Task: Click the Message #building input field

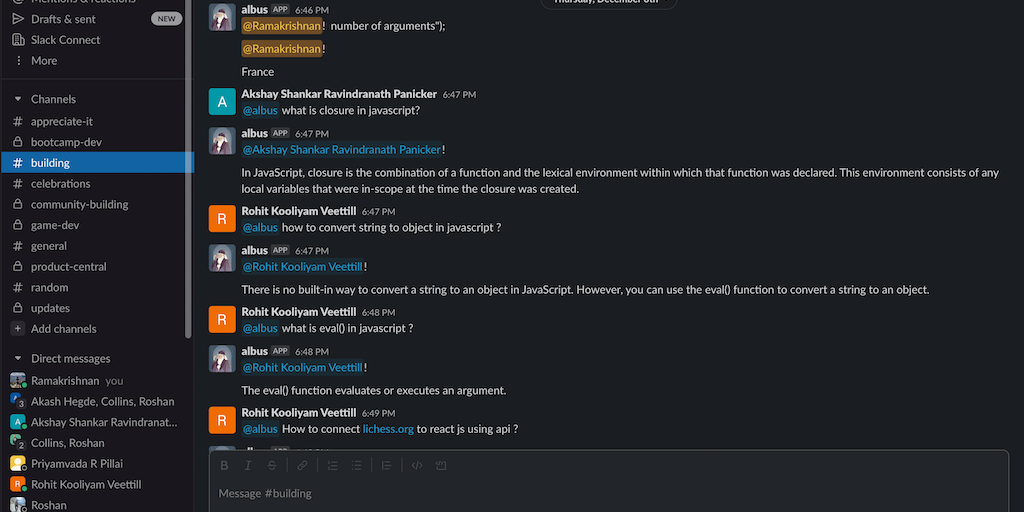Action: point(600,493)
